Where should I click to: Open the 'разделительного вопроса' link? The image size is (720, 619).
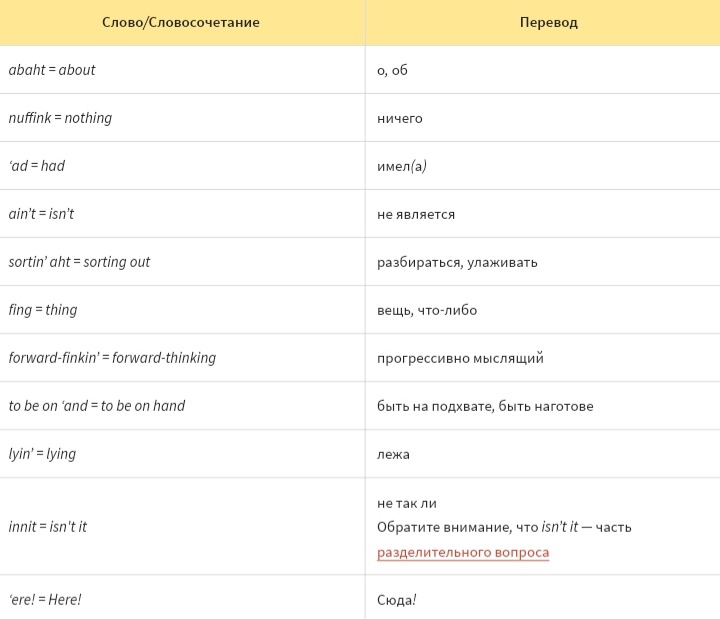462,552
